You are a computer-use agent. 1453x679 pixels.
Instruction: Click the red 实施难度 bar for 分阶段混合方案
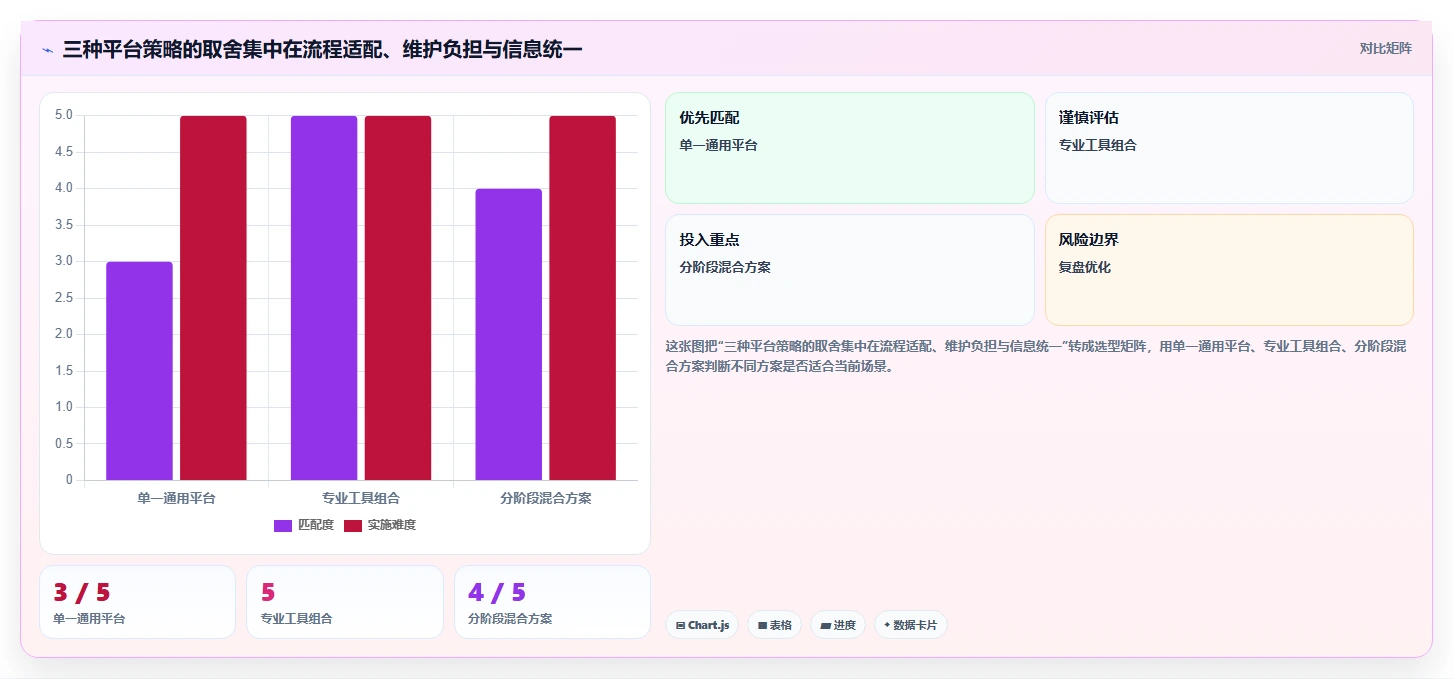click(583, 298)
